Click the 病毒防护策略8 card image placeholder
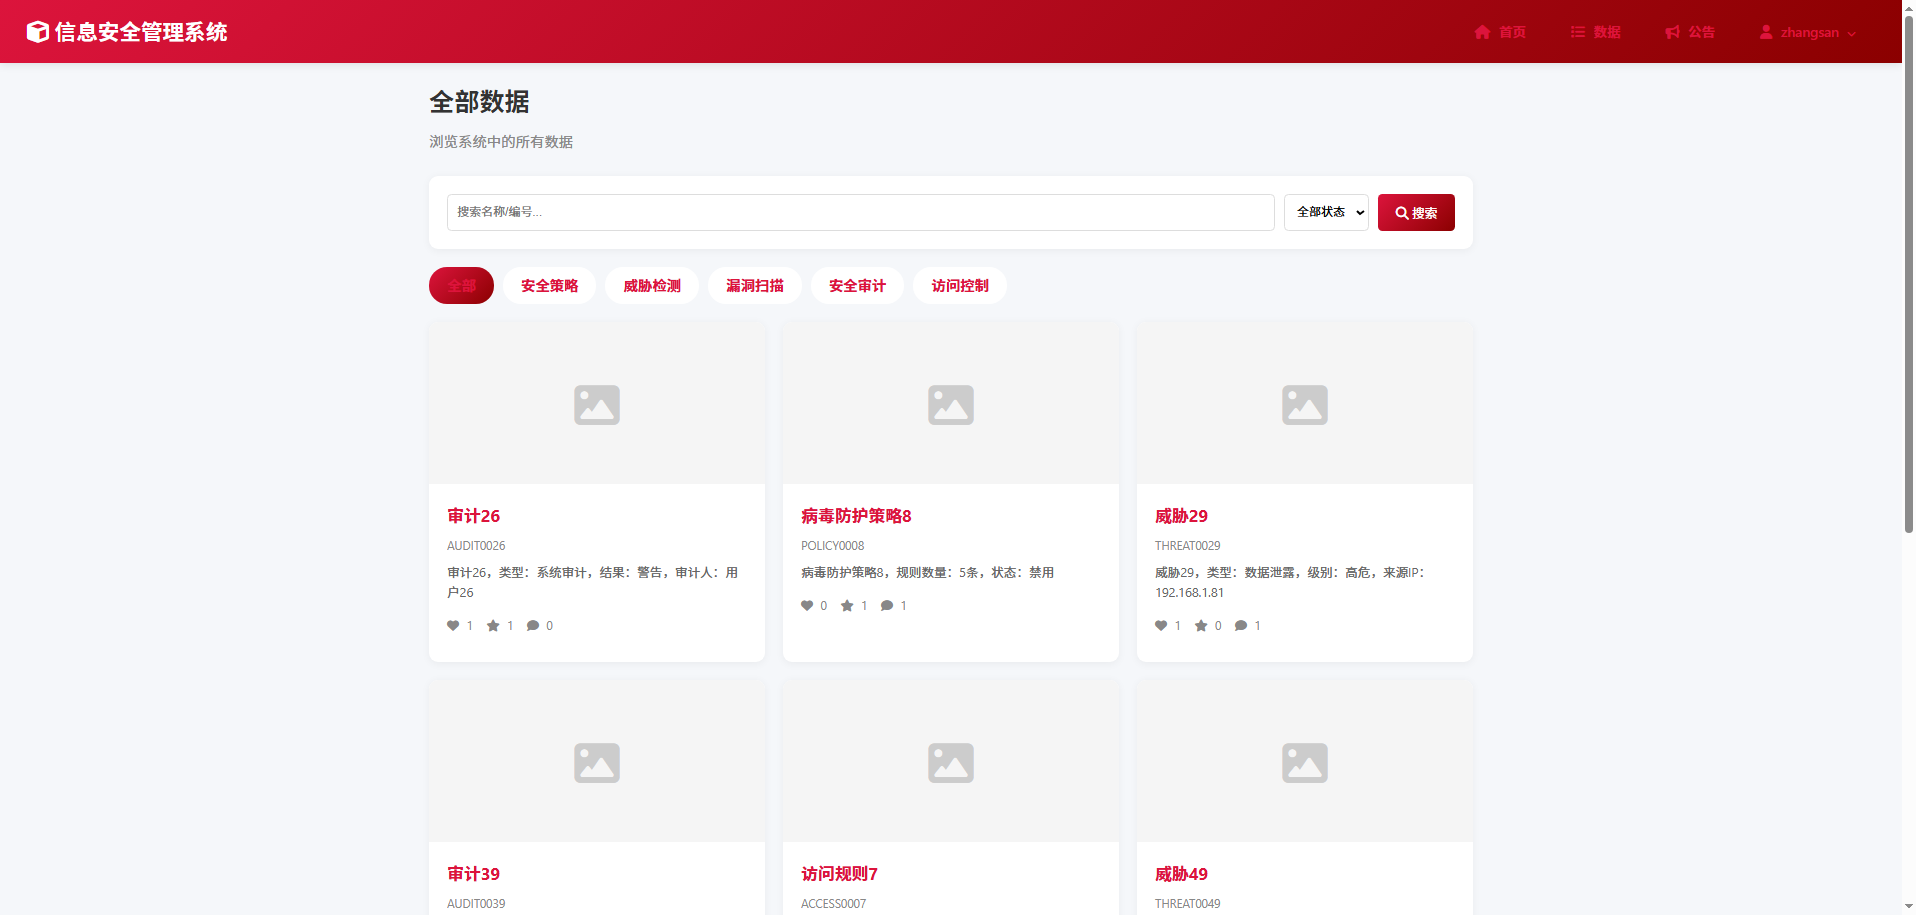The width and height of the screenshot is (1916, 915). pyautogui.click(x=951, y=404)
